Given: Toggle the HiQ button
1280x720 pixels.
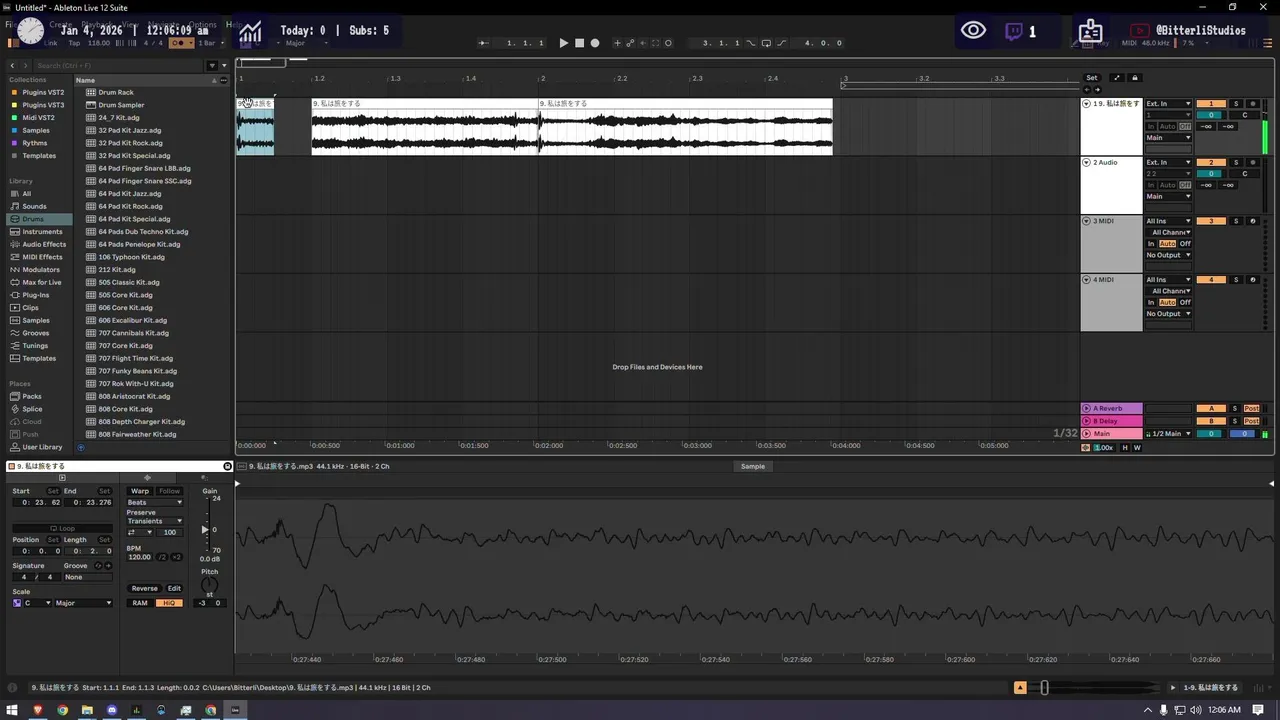Looking at the screenshot, I should (x=170, y=603).
